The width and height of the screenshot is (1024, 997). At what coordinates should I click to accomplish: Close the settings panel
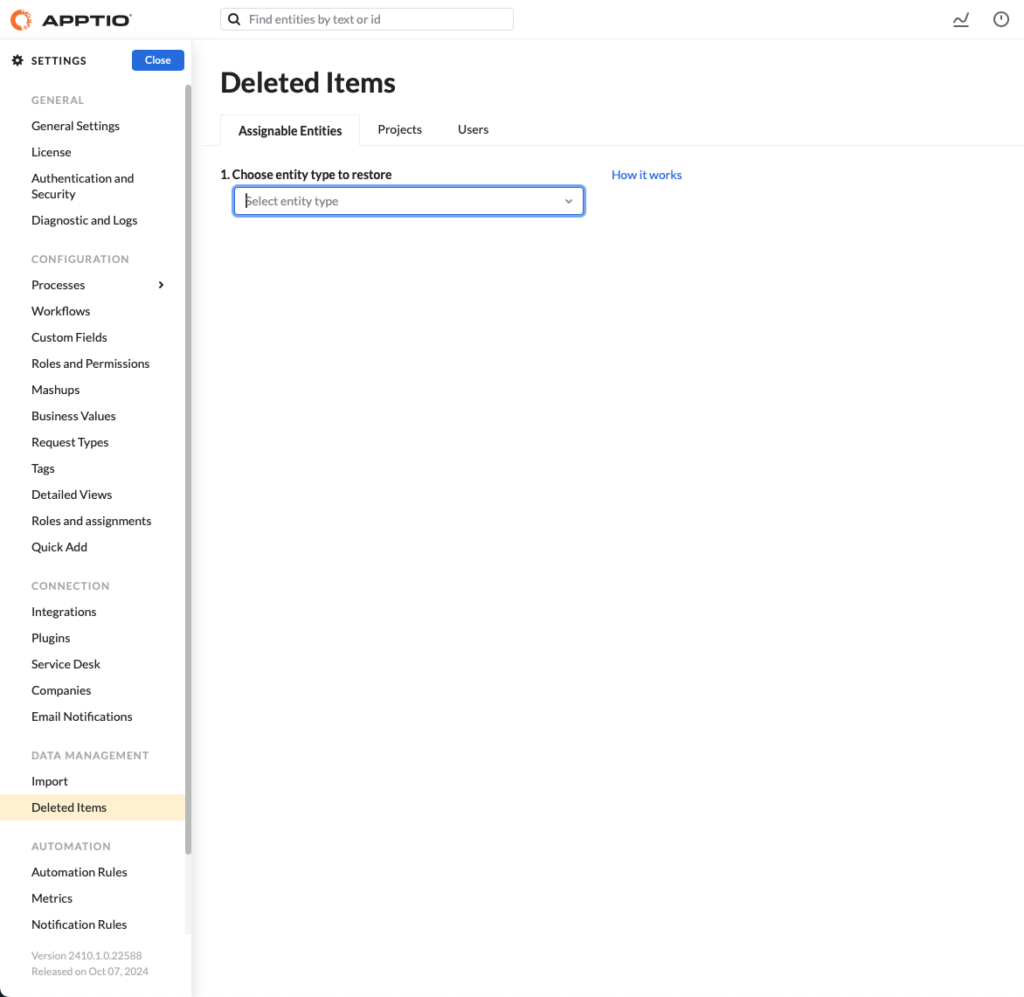pos(158,60)
